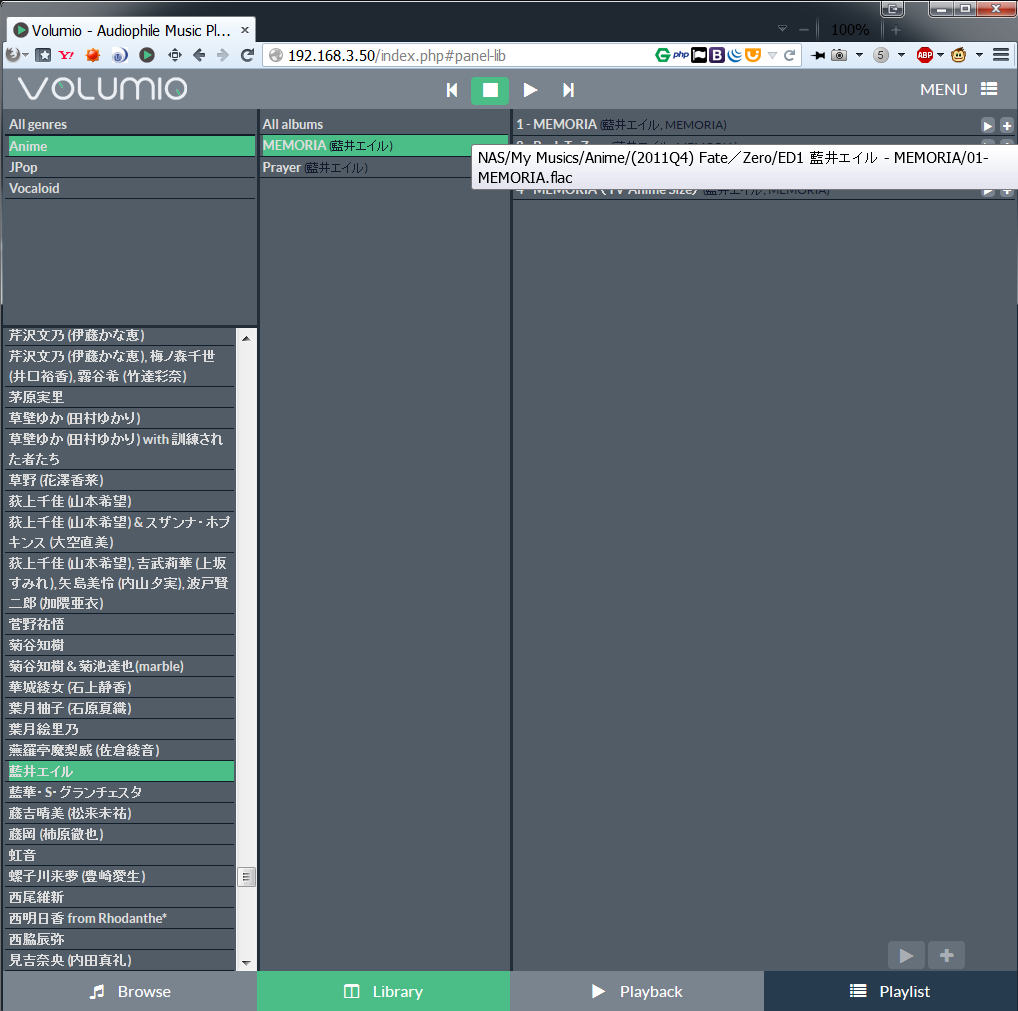This screenshot has width=1018, height=1011.
Task: Skip to the next track in Volumio
Action: pyautogui.click(x=568, y=90)
